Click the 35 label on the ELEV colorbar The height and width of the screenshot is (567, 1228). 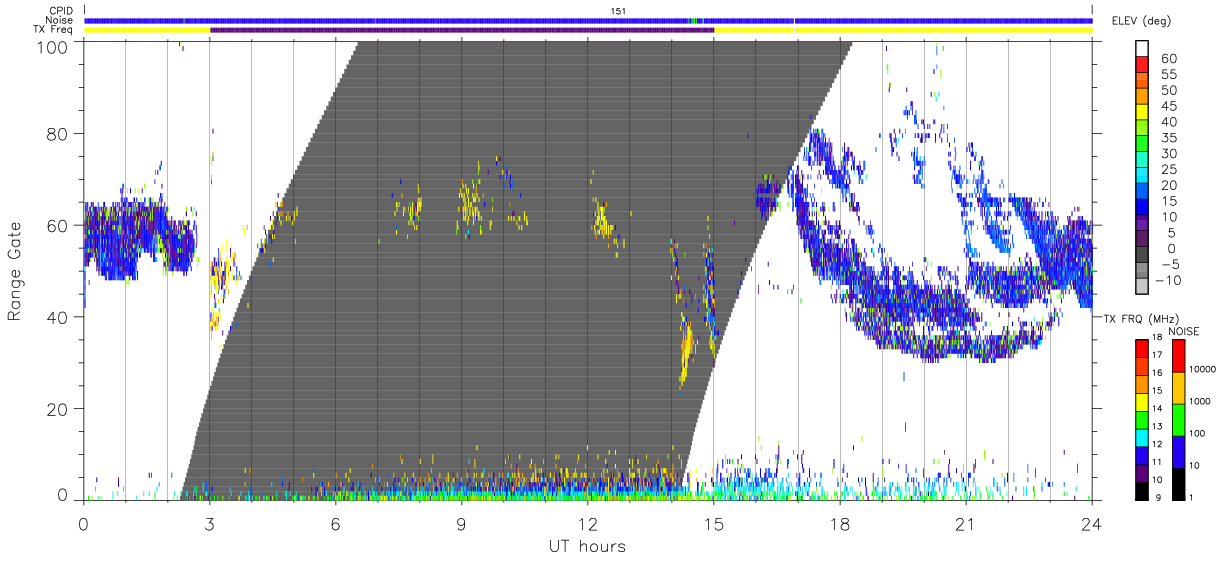pos(1167,138)
